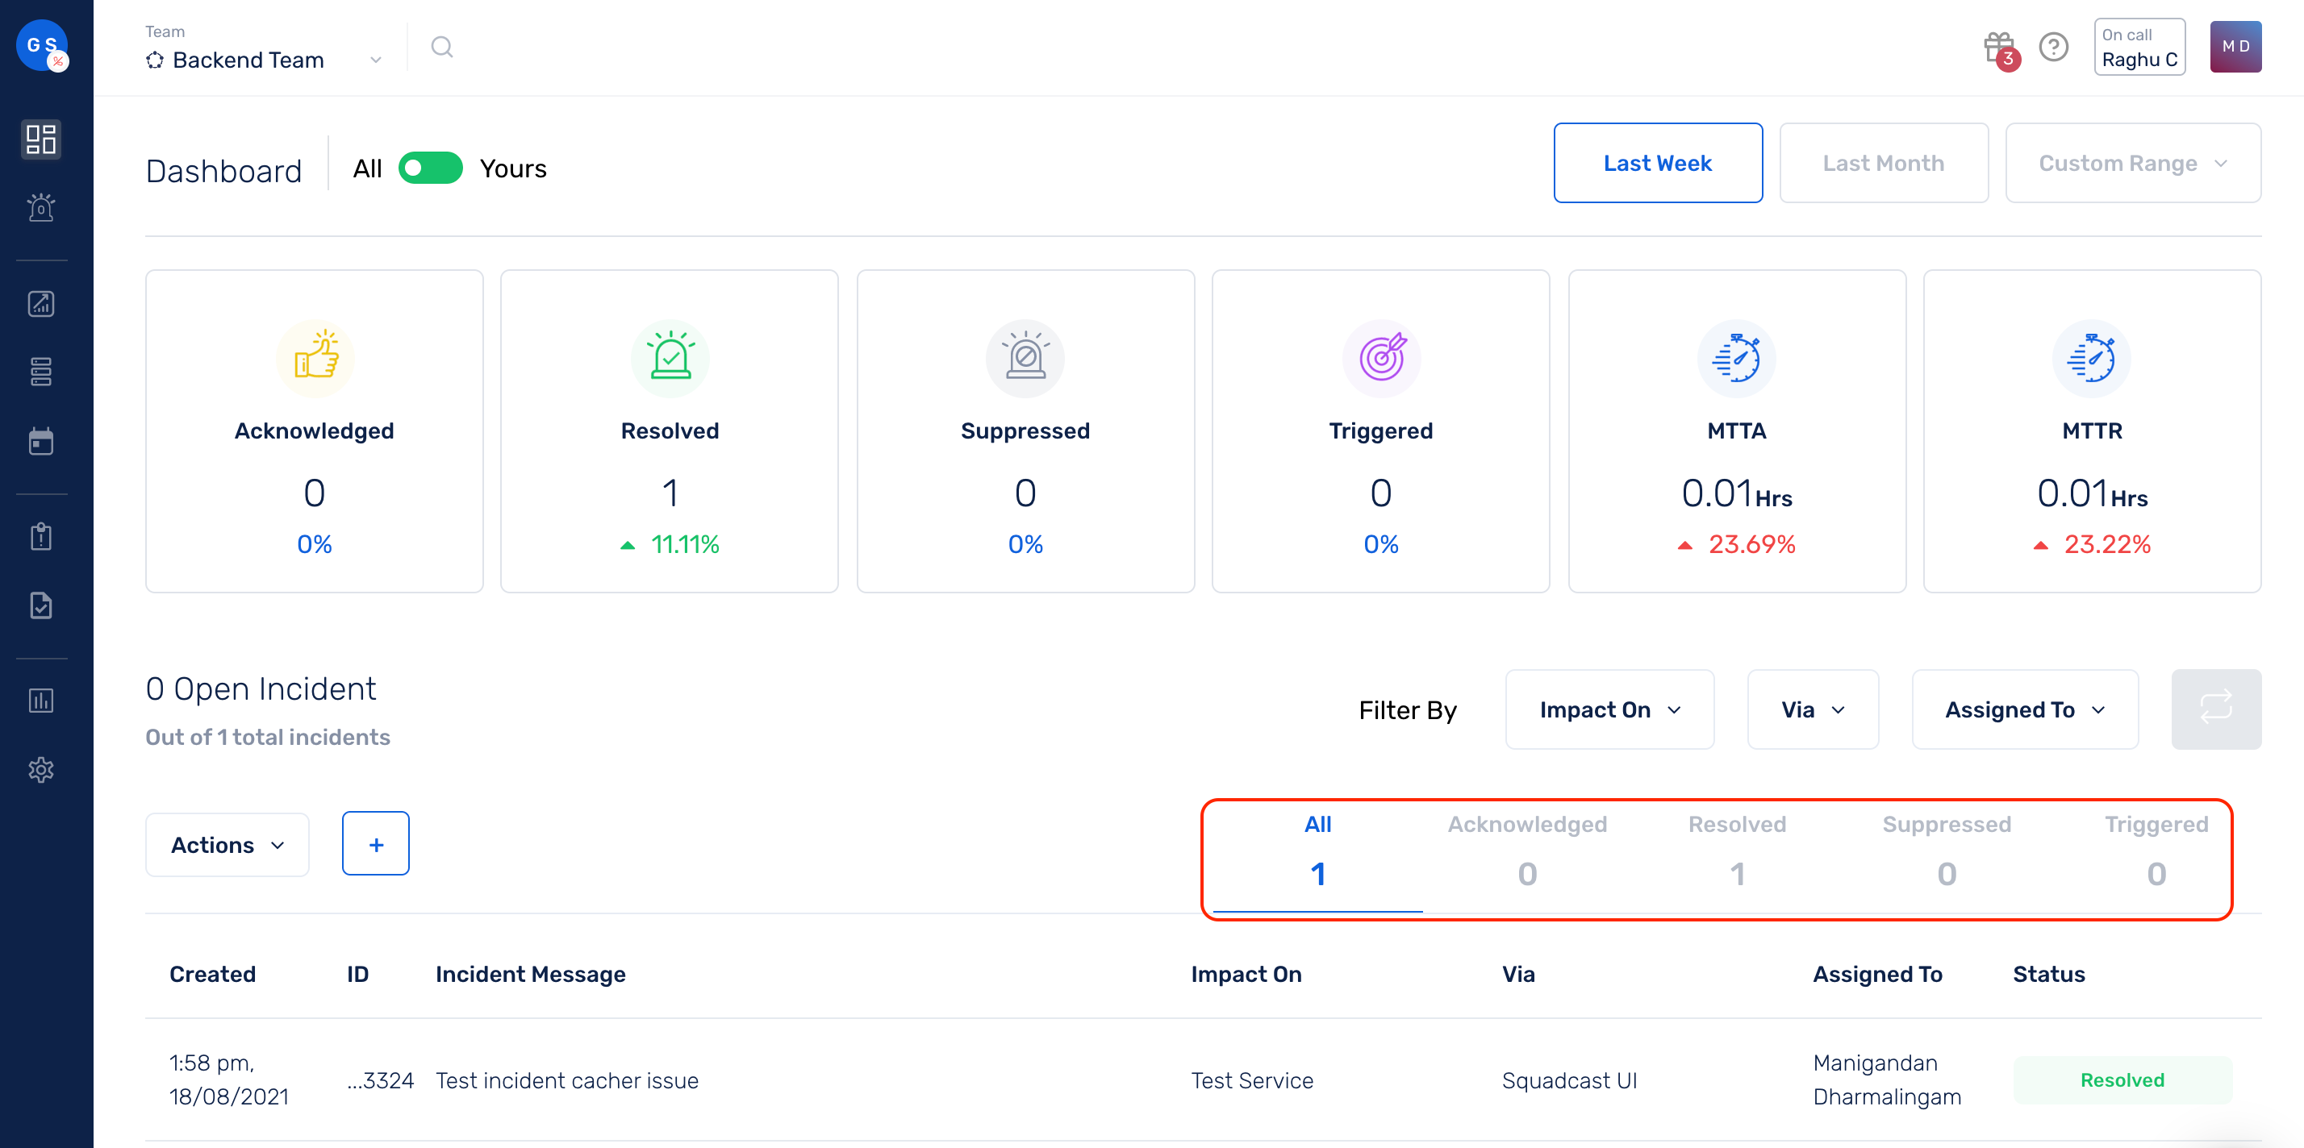
Task: Open the Schedules calendar sidebar icon
Action: point(41,441)
